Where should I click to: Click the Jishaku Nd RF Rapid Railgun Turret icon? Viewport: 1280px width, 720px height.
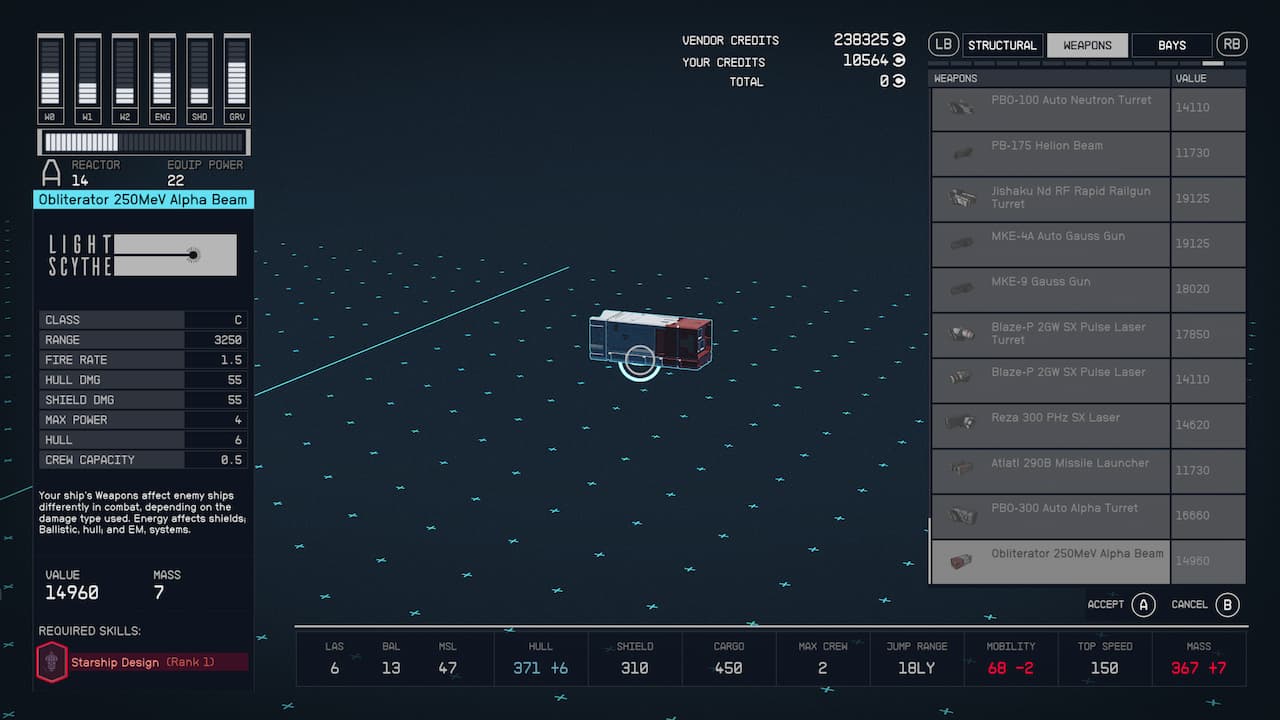pos(961,198)
